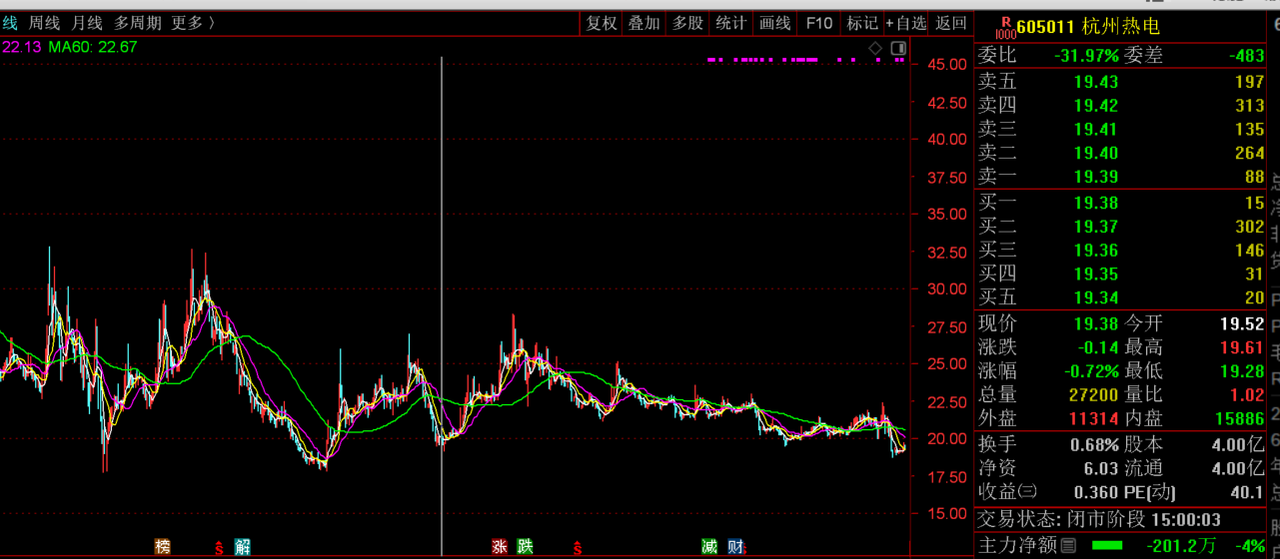
Task: Open the 画线 drawing tools
Action: click(775, 23)
